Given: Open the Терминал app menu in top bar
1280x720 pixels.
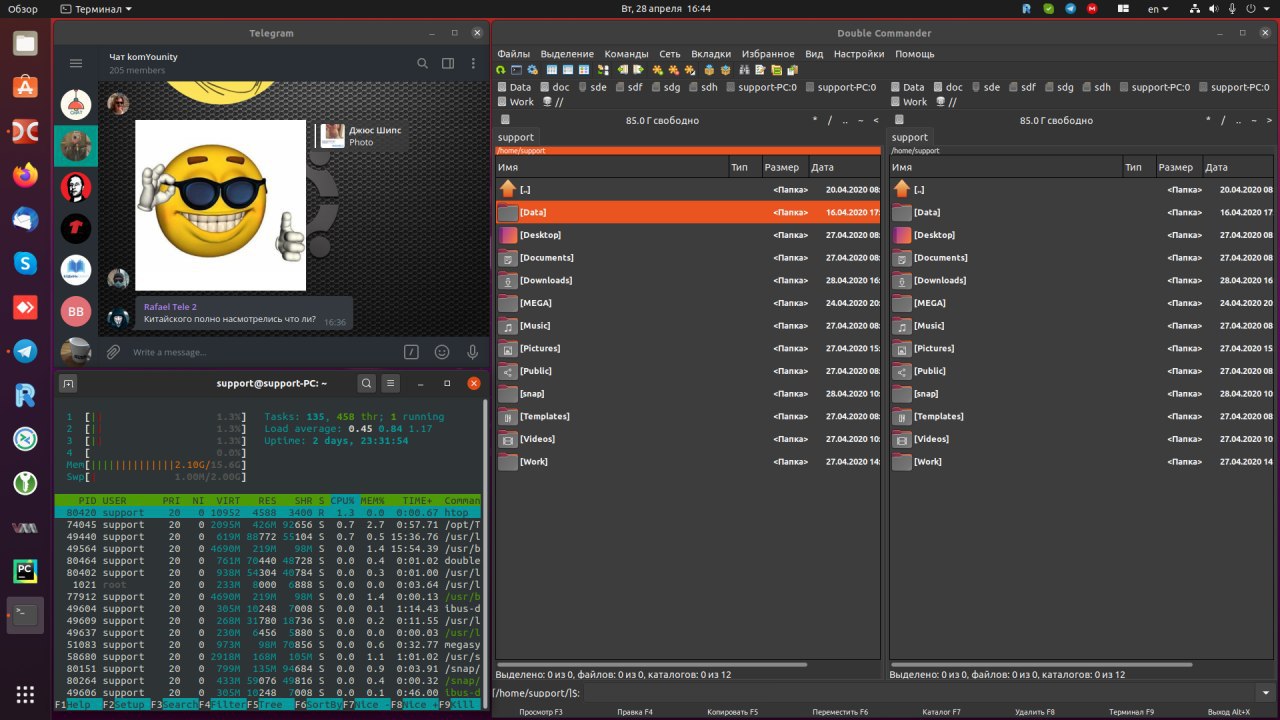Looking at the screenshot, I should (96, 8).
